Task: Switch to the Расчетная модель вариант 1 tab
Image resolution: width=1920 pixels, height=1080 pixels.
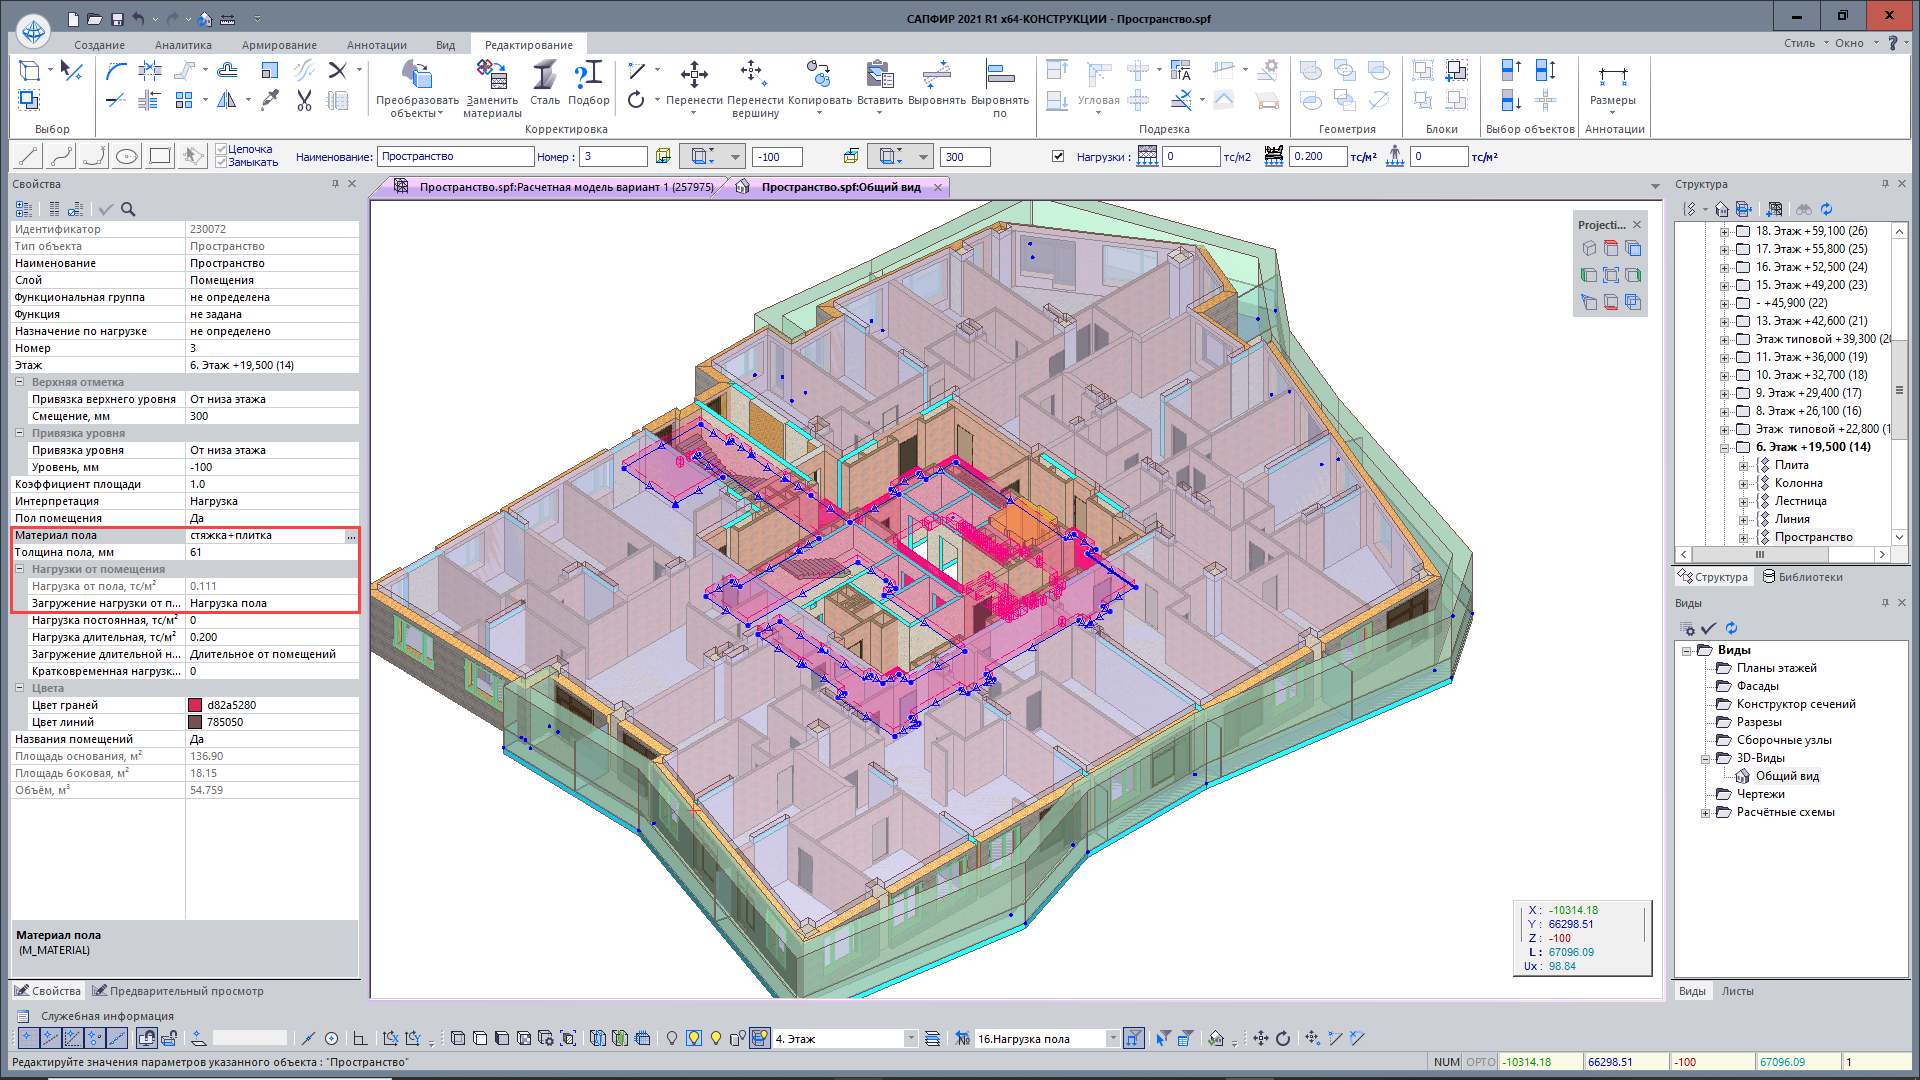Action: (565, 187)
